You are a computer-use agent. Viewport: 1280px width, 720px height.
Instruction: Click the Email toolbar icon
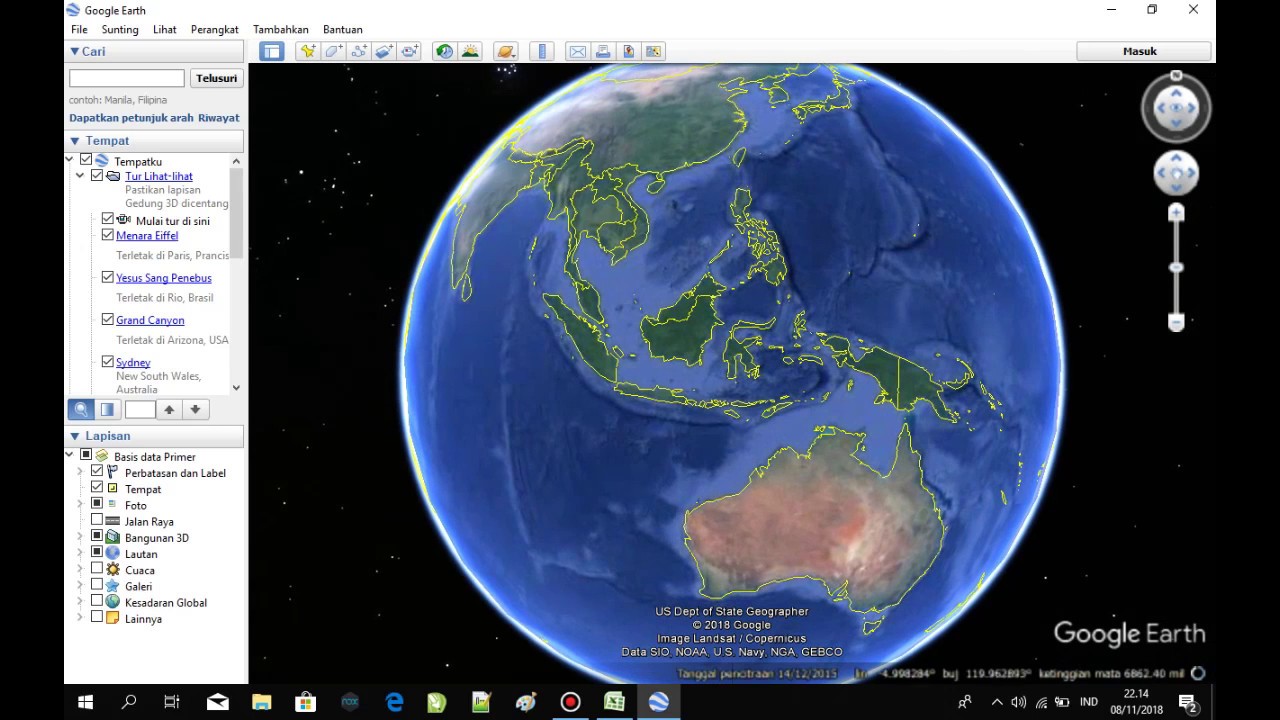click(577, 51)
